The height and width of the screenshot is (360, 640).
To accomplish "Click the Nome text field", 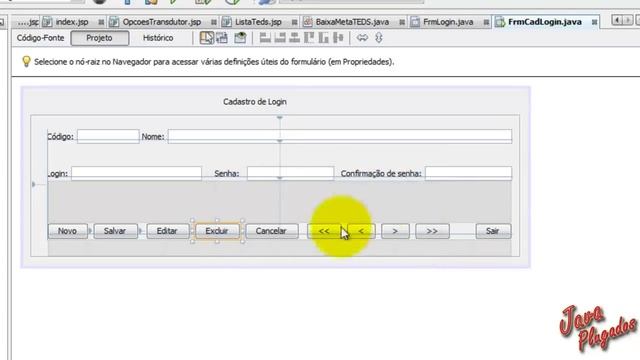I will (x=340, y=136).
